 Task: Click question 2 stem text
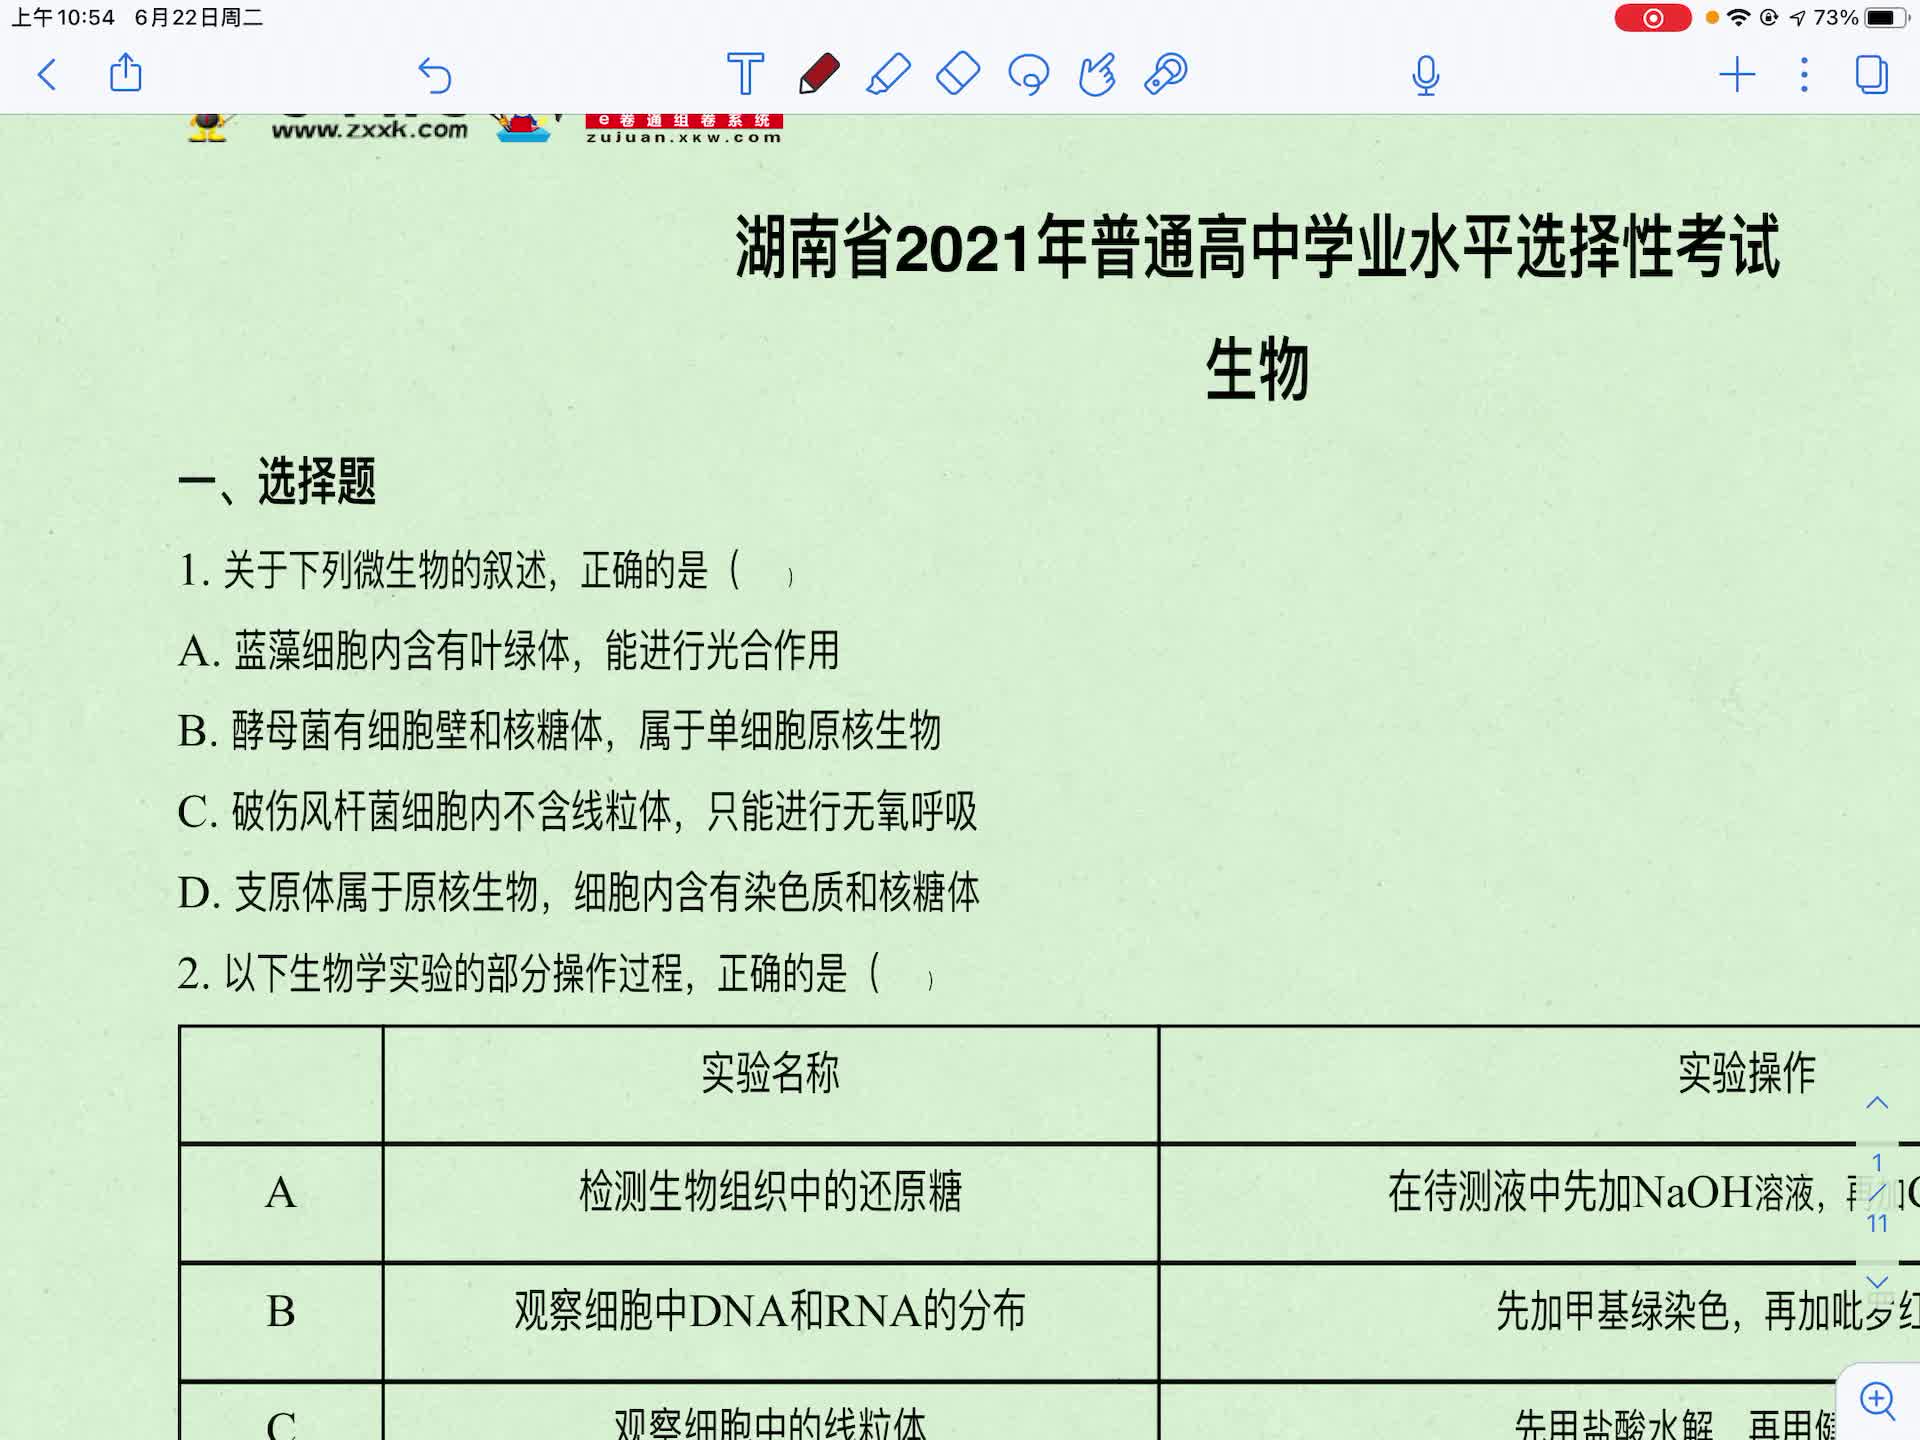point(555,974)
